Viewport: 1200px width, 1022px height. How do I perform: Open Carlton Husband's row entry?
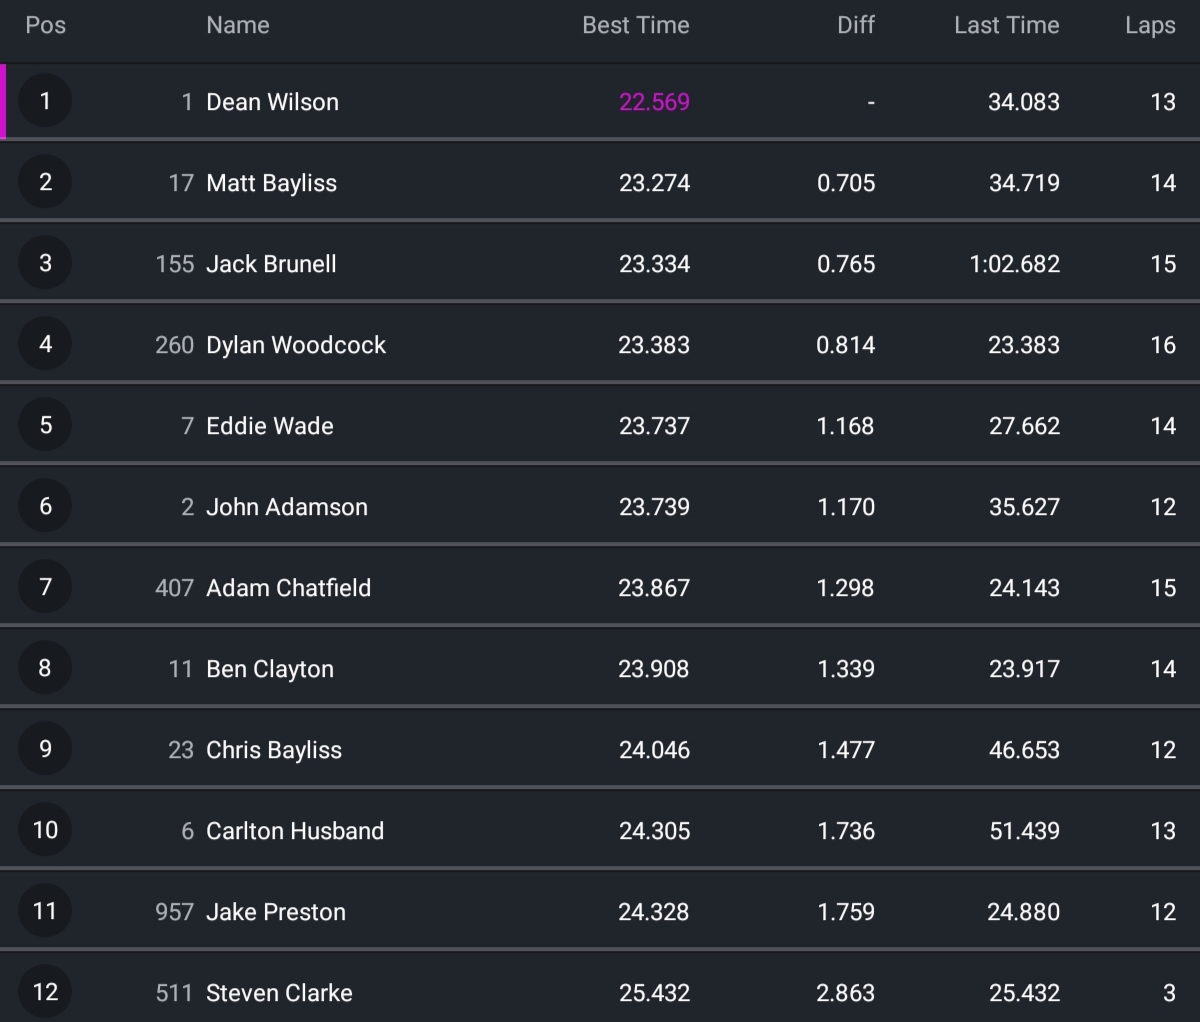click(295, 831)
